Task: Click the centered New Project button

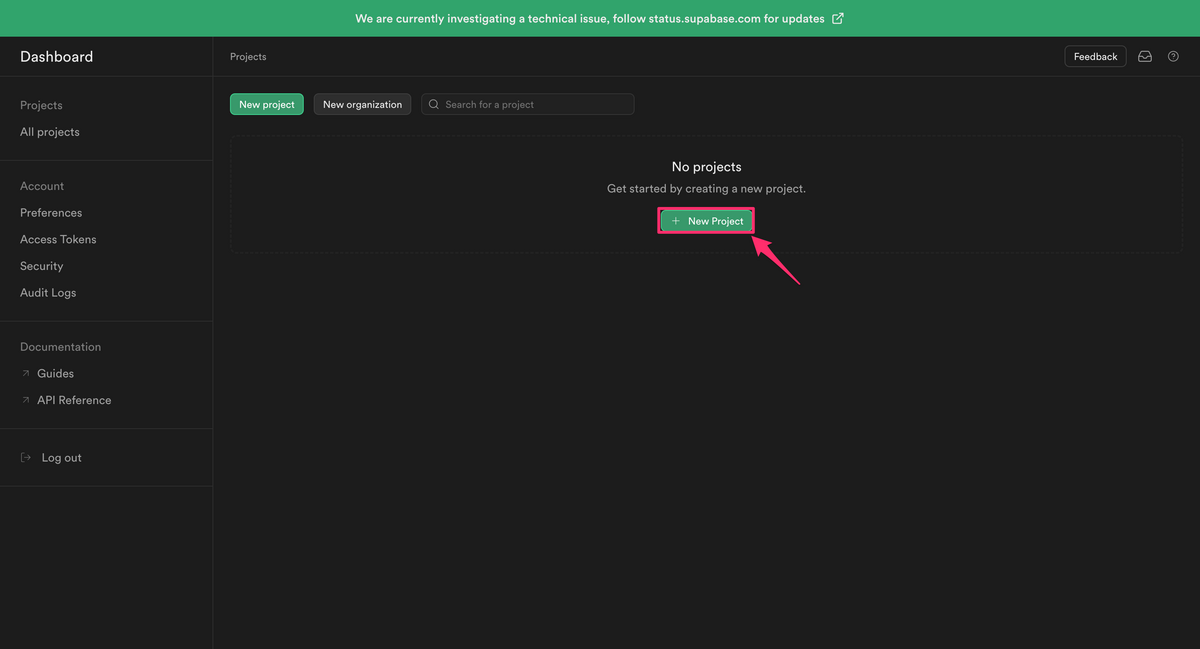Action: [x=706, y=221]
